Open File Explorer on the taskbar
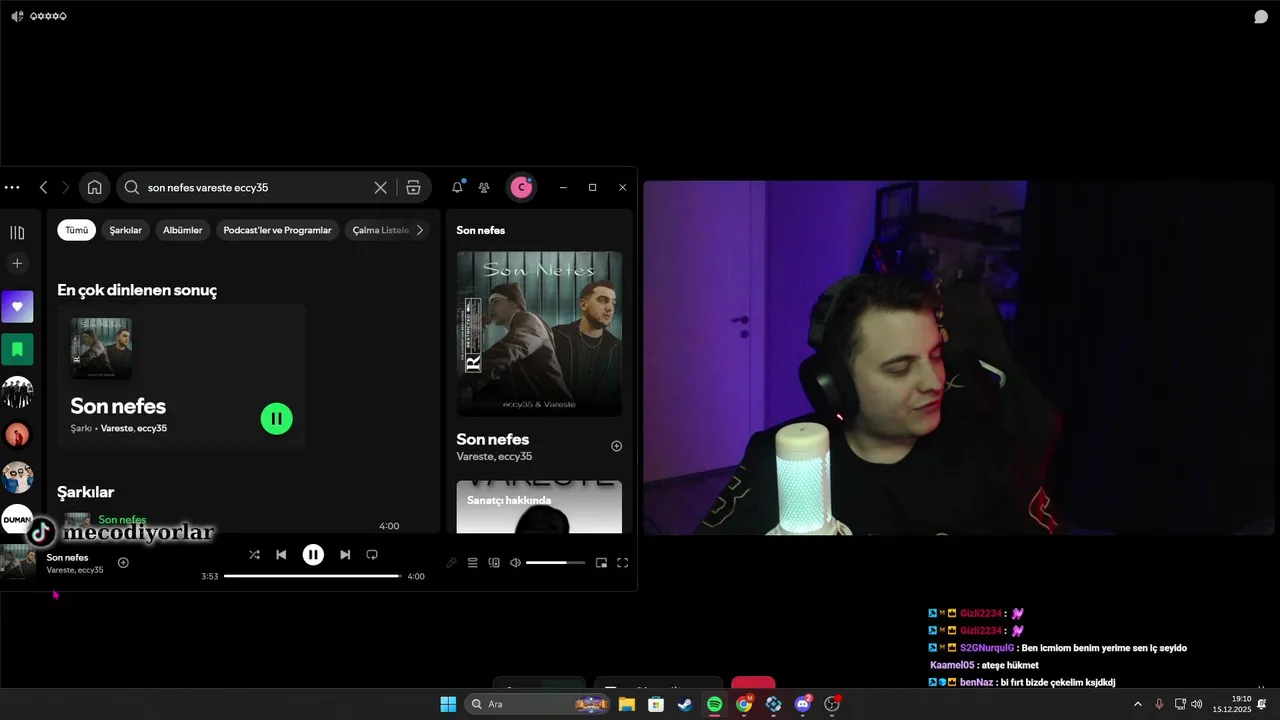1280x720 pixels. coord(627,704)
